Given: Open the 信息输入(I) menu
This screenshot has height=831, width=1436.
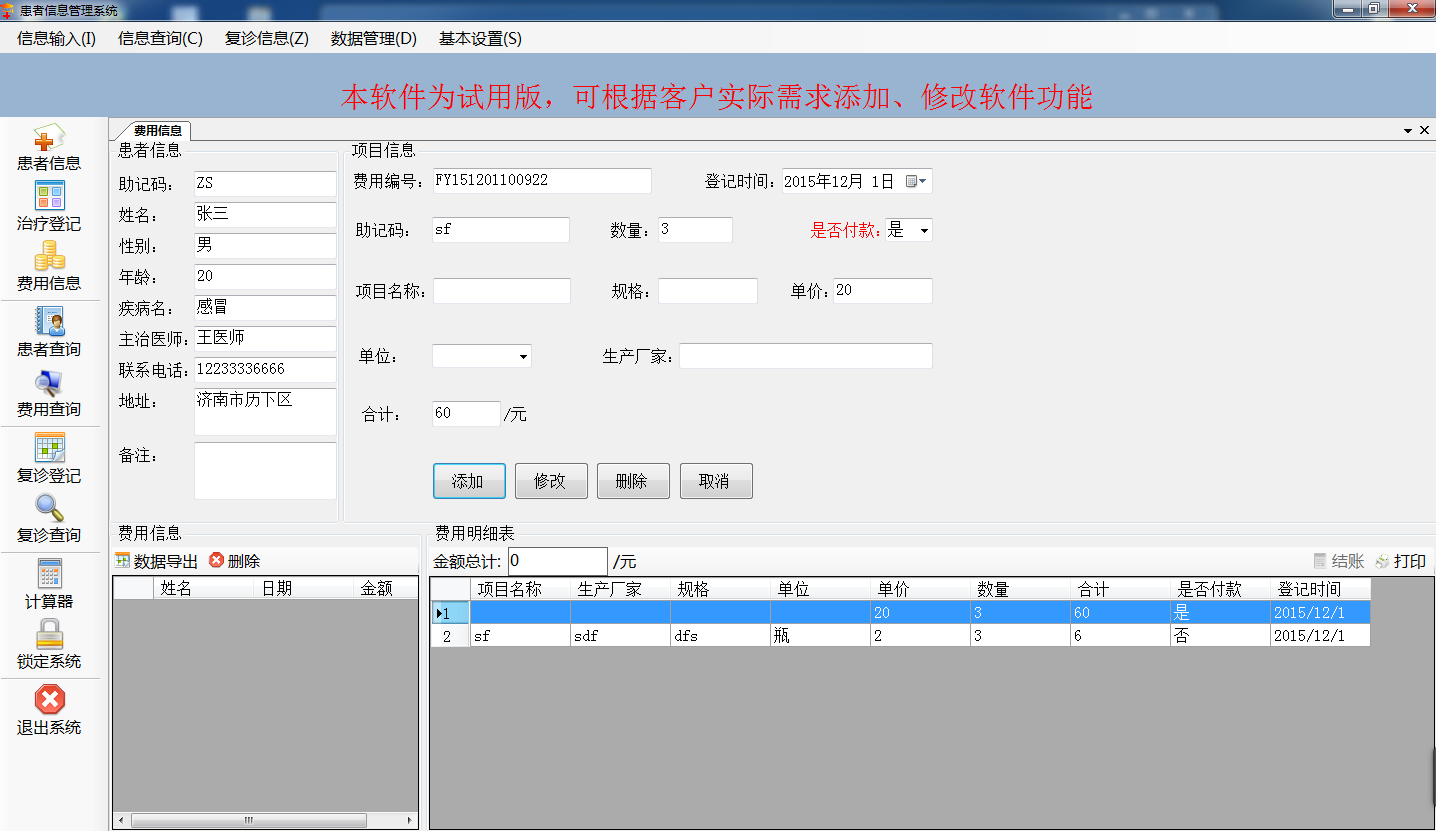Looking at the screenshot, I should point(57,39).
